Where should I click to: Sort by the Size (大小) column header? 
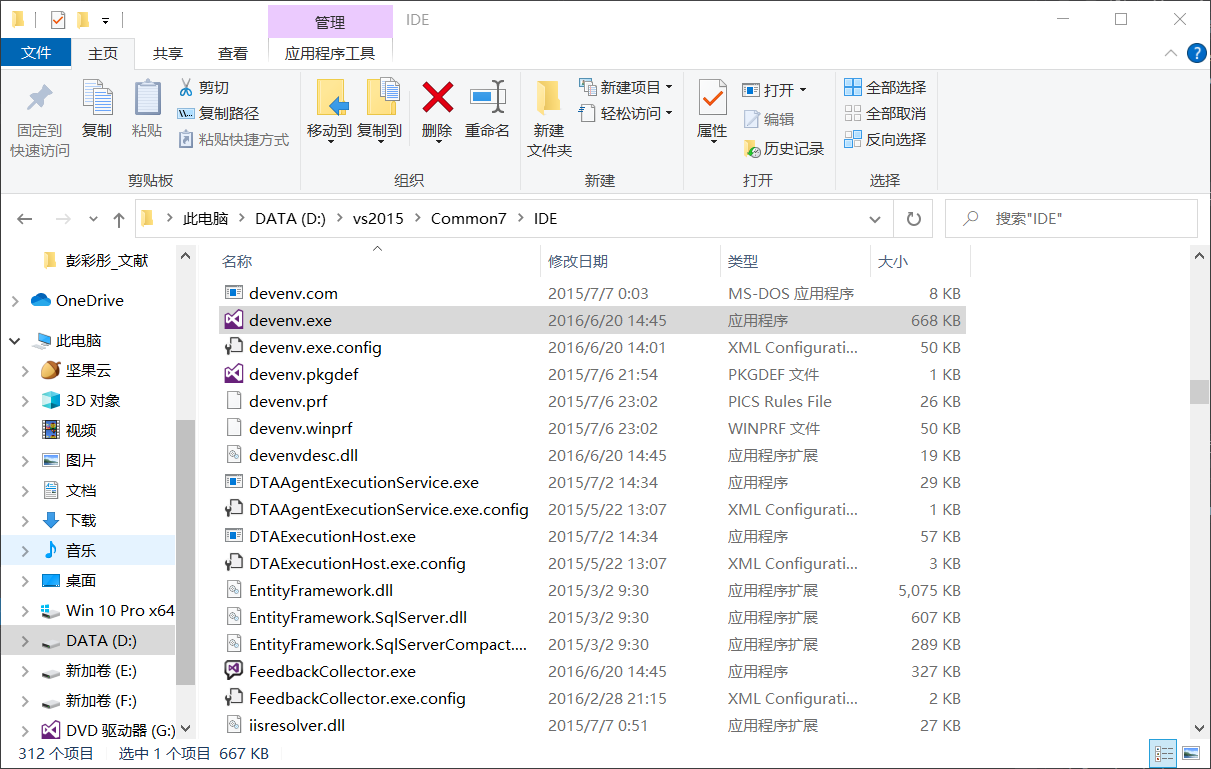[x=919, y=261]
